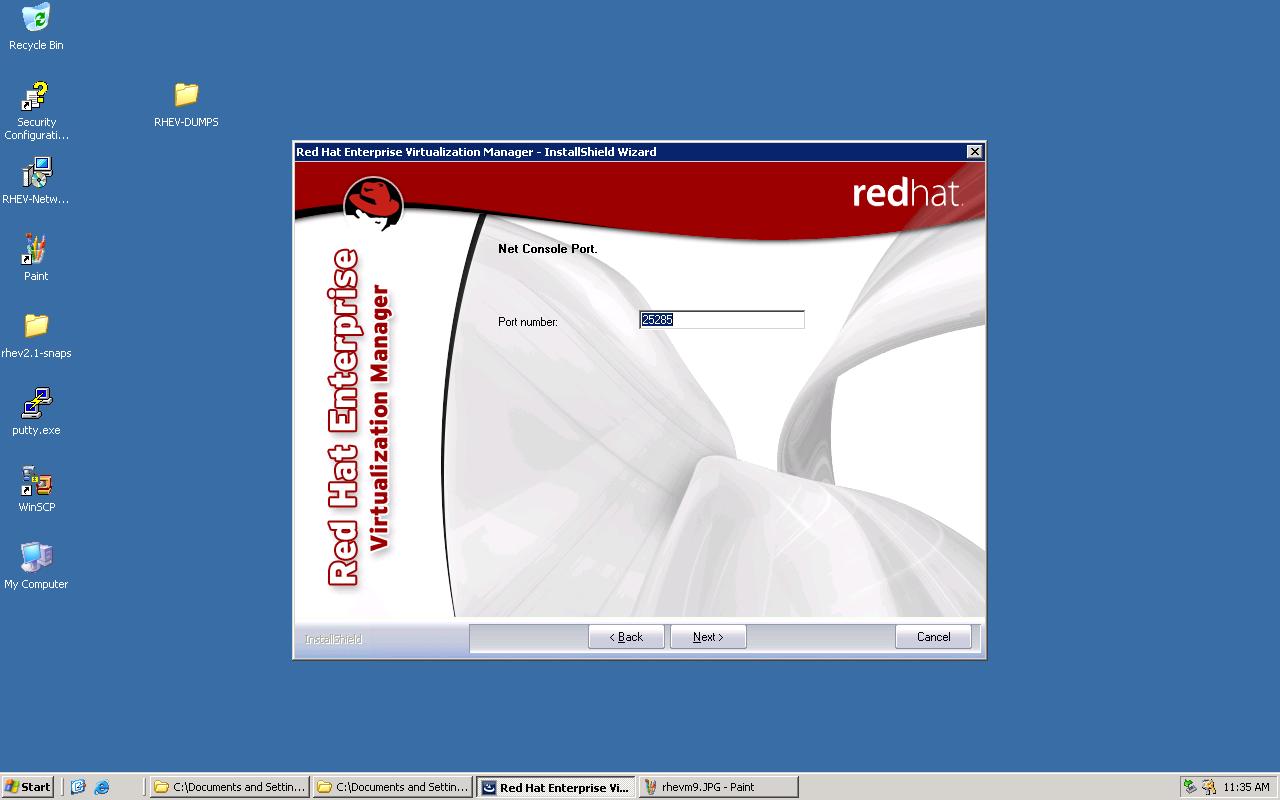The width and height of the screenshot is (1280, 800).
Task: Click the wizard title bar text
Action: point(476,152)
